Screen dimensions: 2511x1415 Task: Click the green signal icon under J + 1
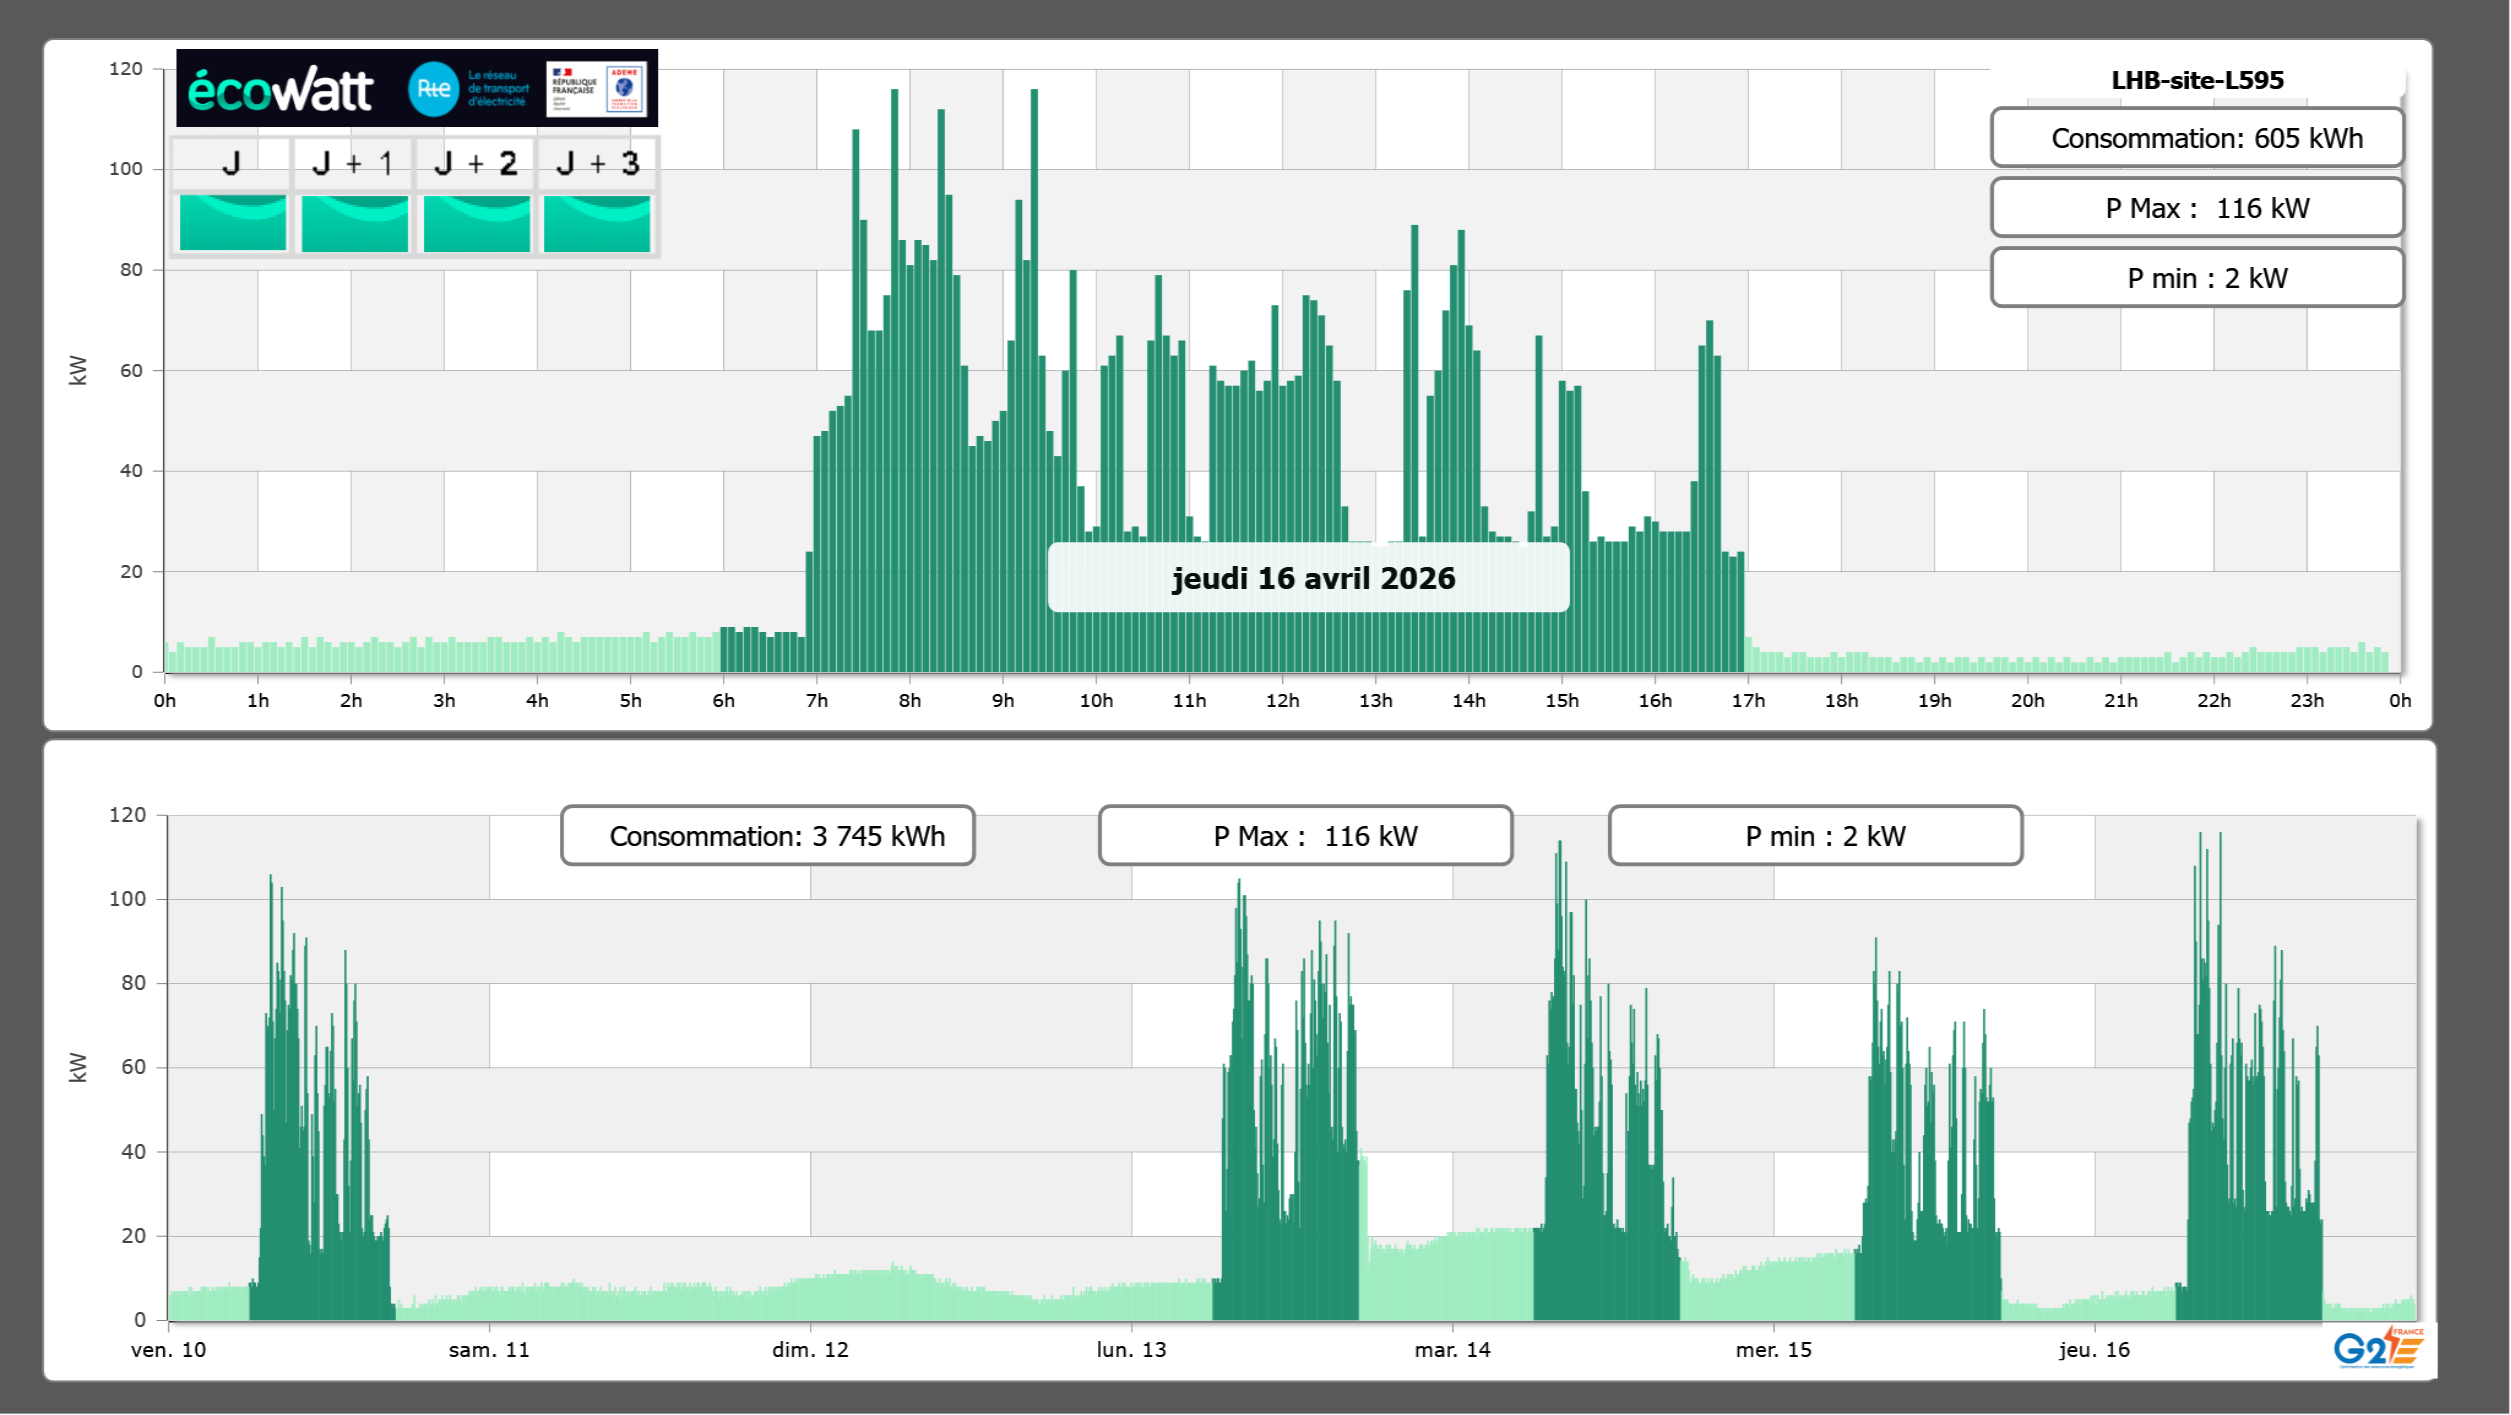coord(355,222)
